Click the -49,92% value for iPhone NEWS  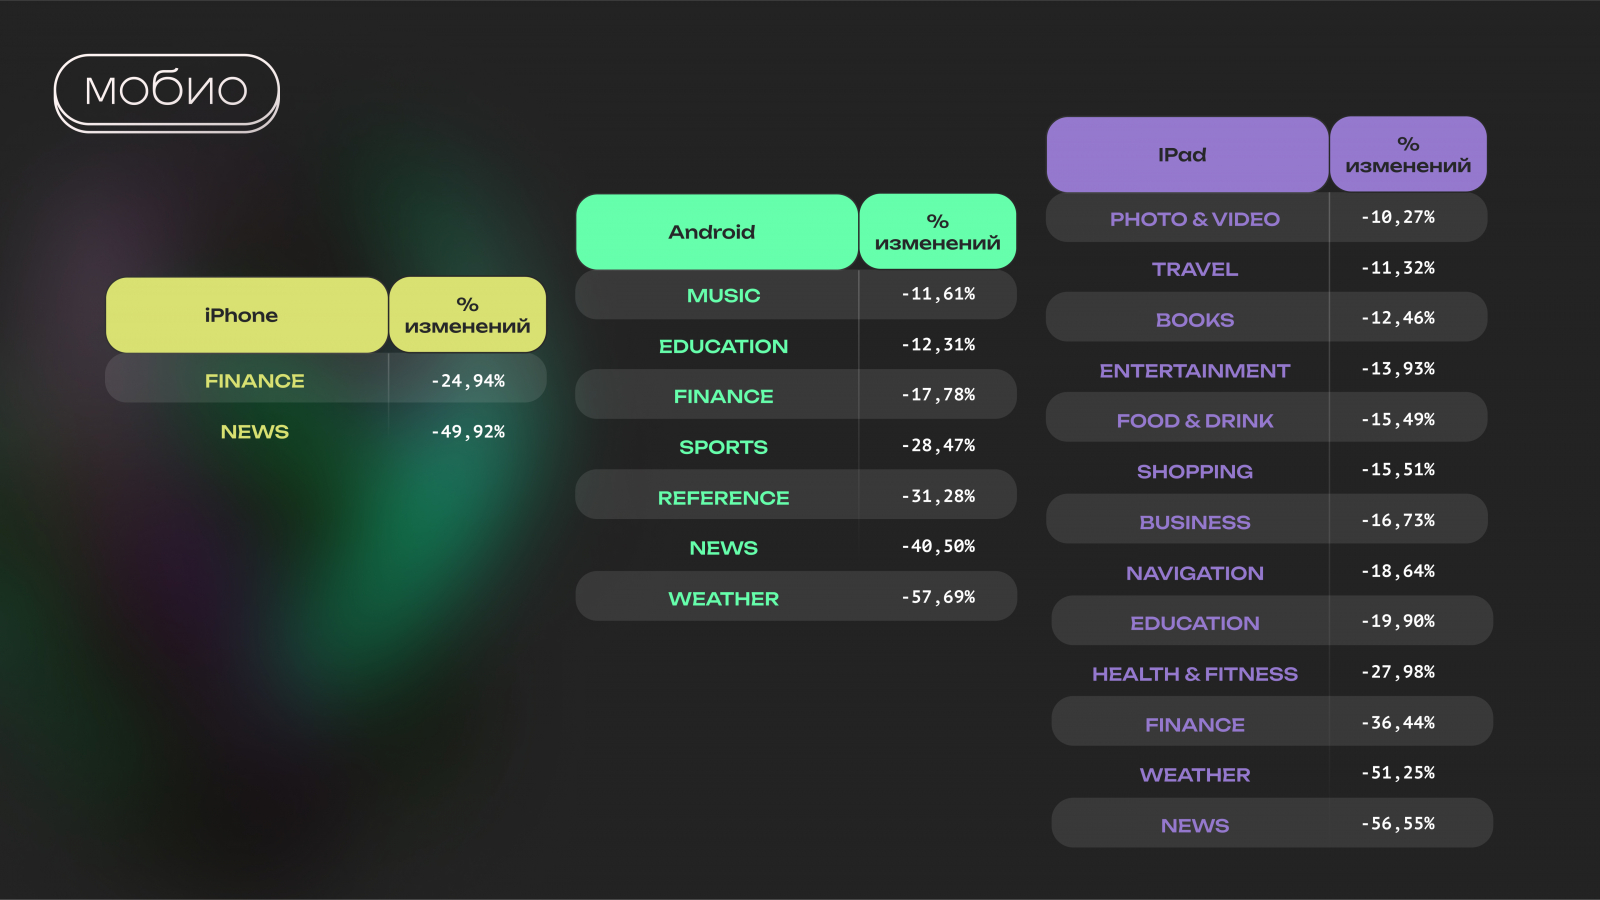tap(468, 432)
